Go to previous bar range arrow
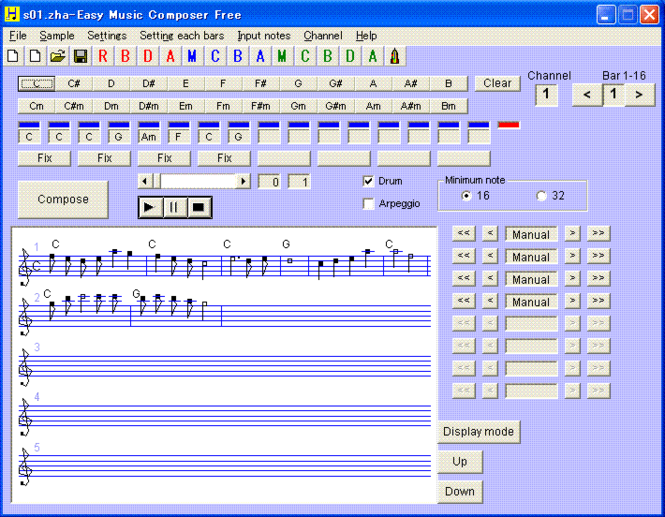Image resolution: width=665 pixels, height=517 pixels. [x=587, y=95]
